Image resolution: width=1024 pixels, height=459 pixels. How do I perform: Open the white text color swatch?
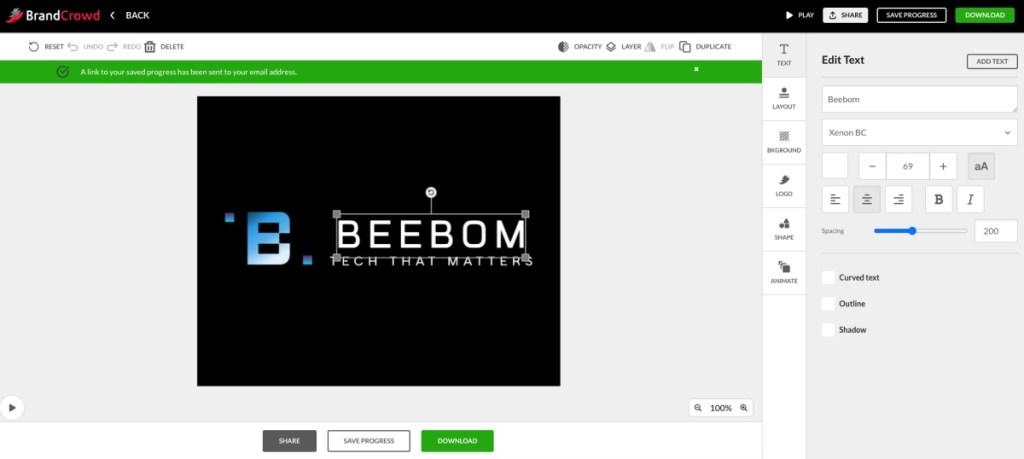coord(835,166)
